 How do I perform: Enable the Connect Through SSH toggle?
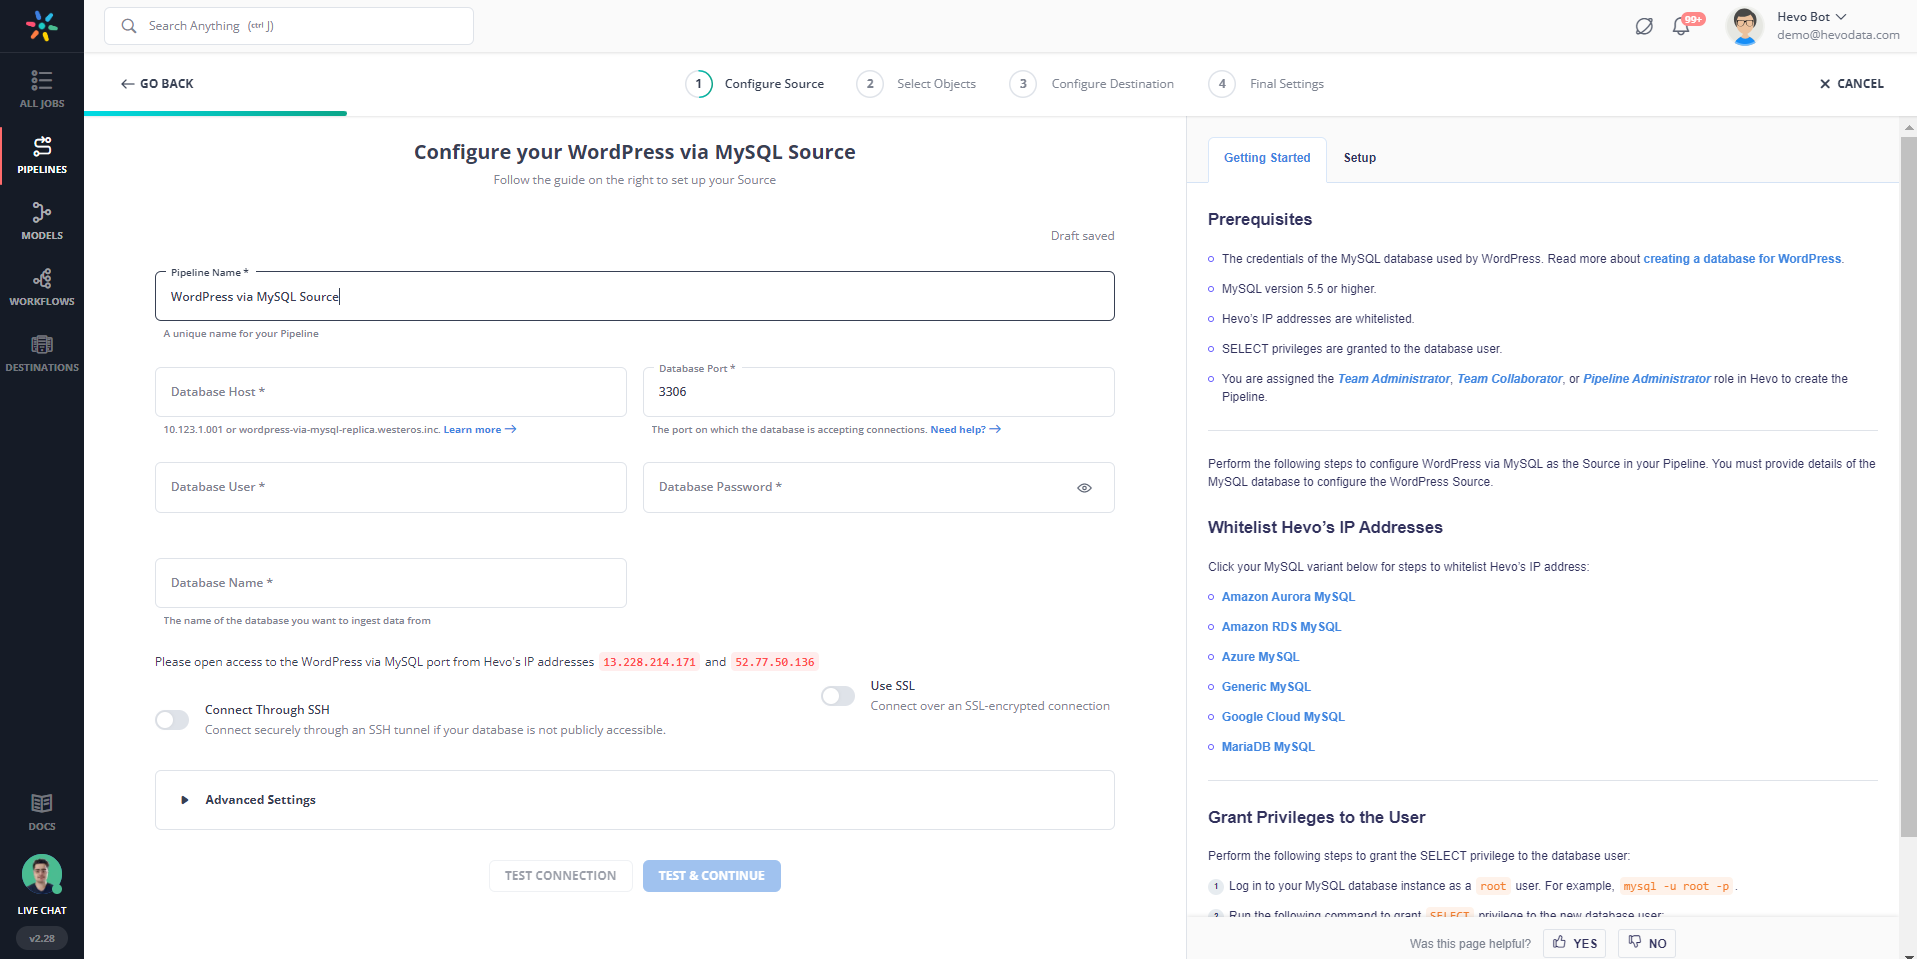coord(171,719)
